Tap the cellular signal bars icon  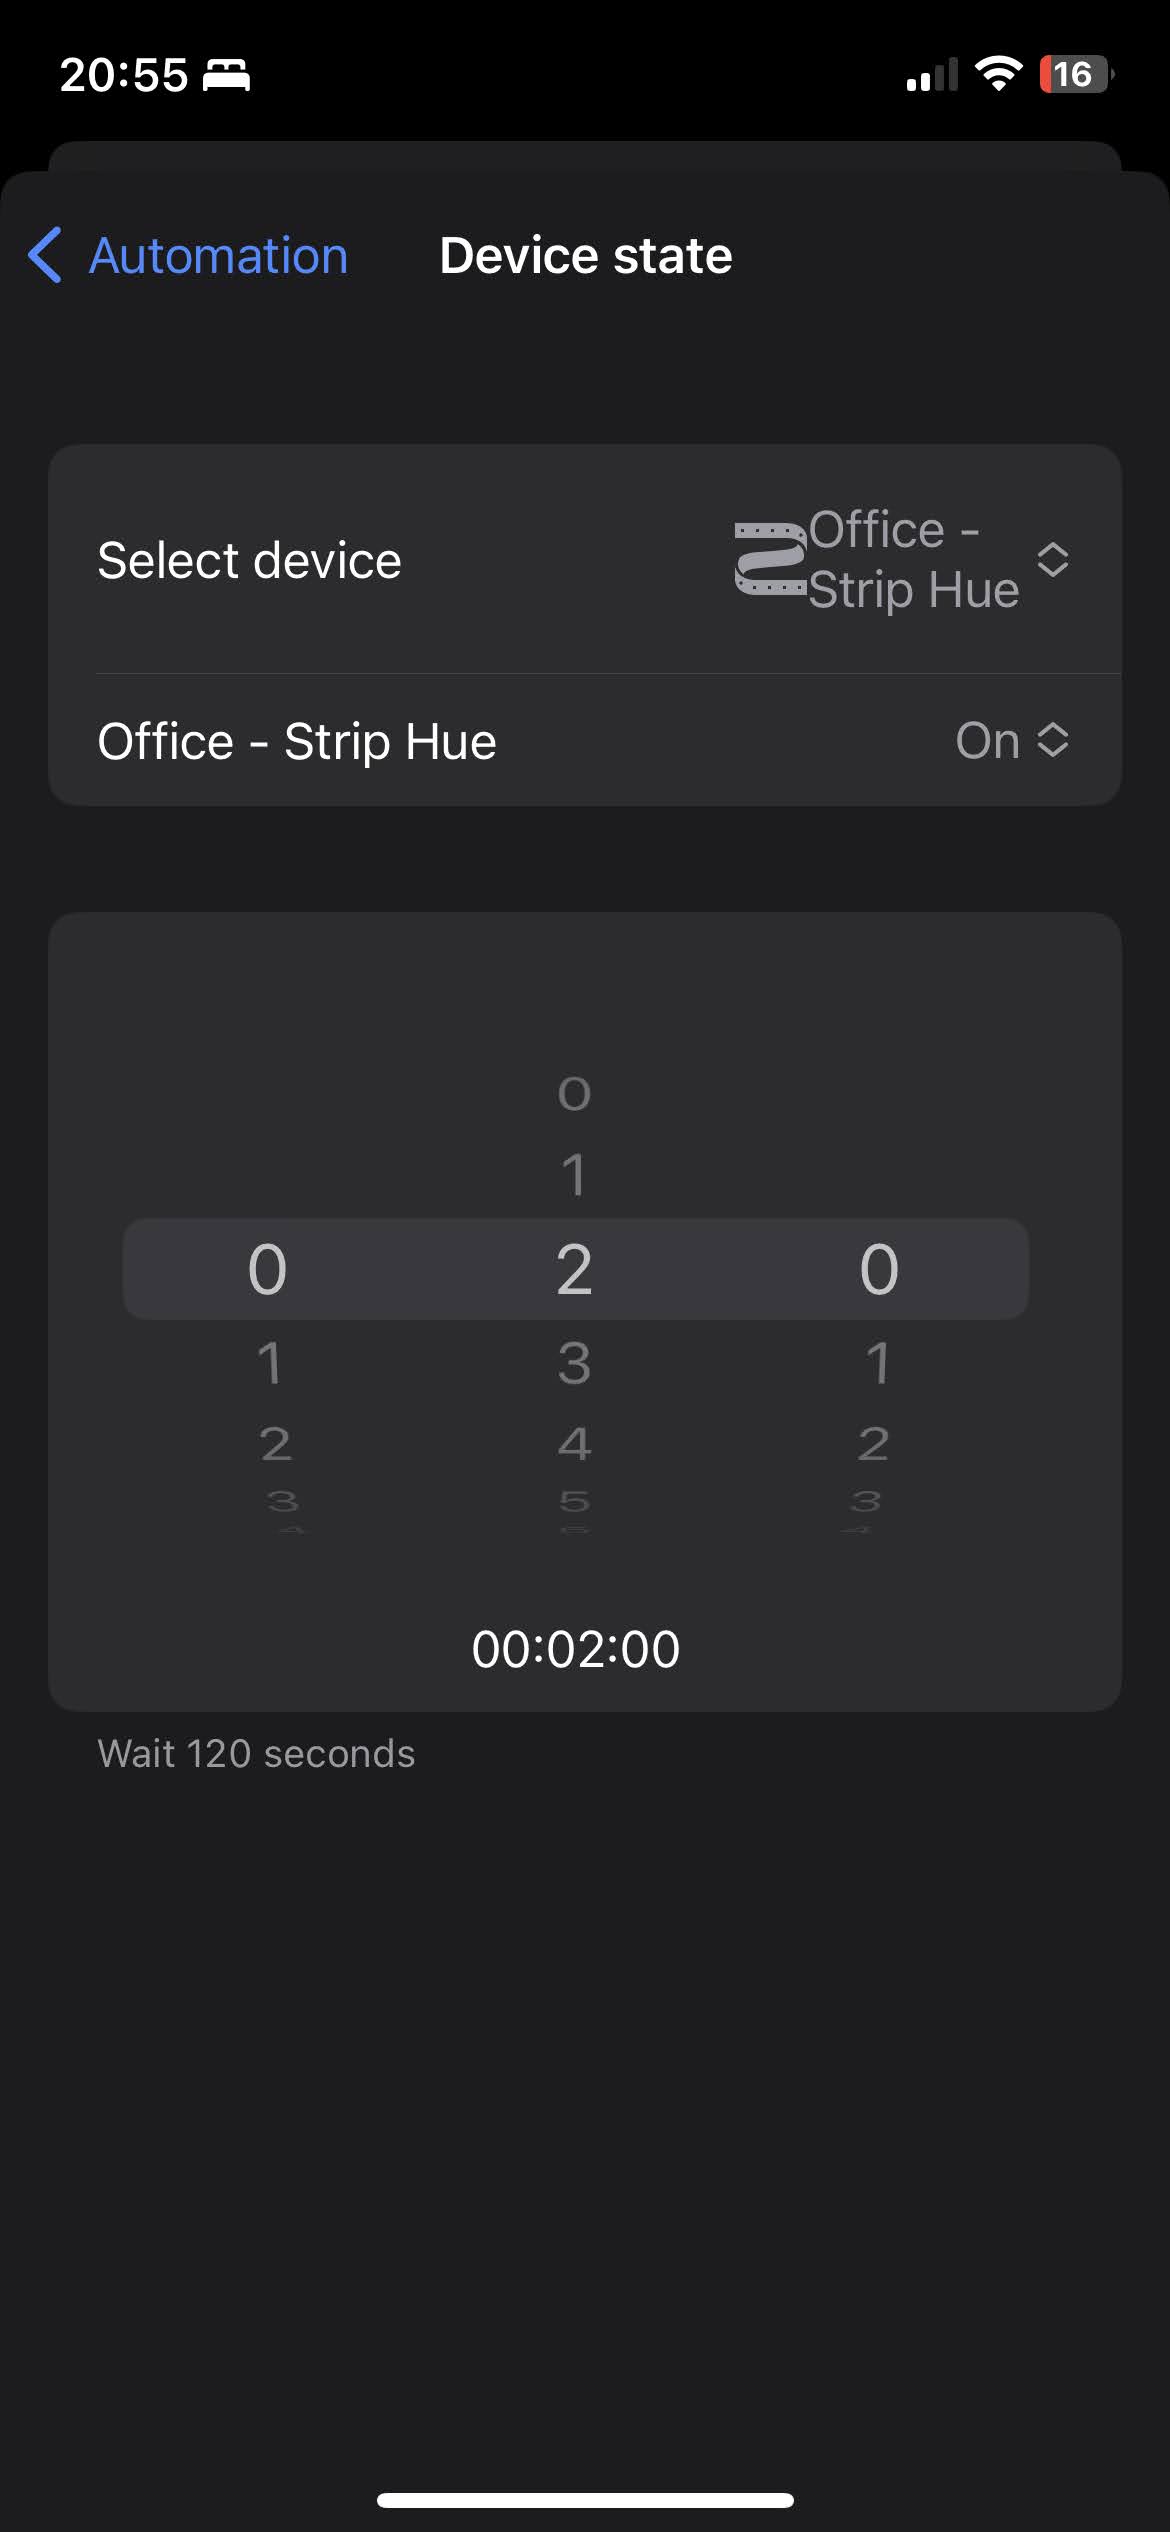(x=932, y=75)
